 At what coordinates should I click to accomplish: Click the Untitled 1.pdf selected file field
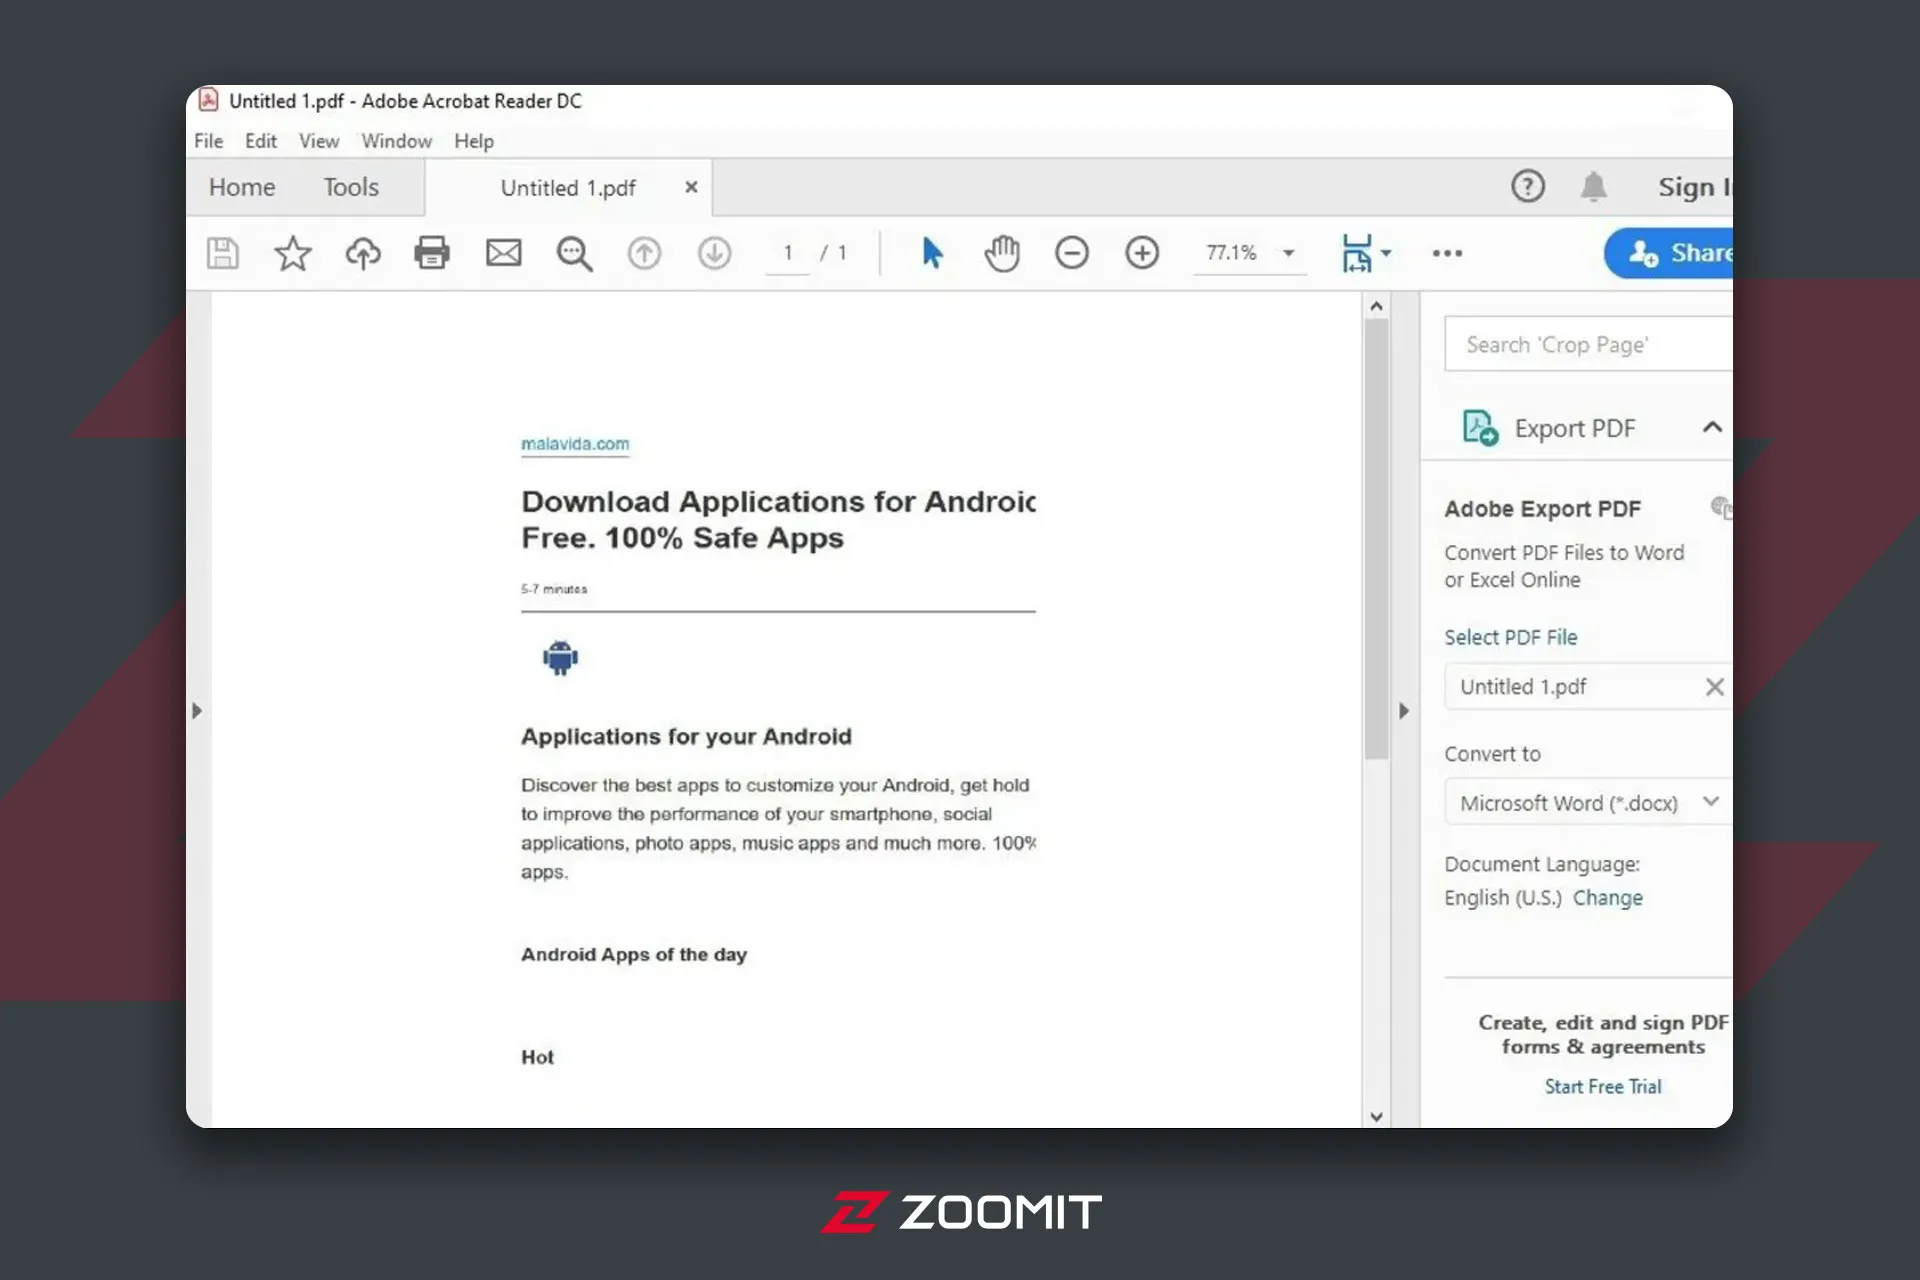click(1588, 687)
